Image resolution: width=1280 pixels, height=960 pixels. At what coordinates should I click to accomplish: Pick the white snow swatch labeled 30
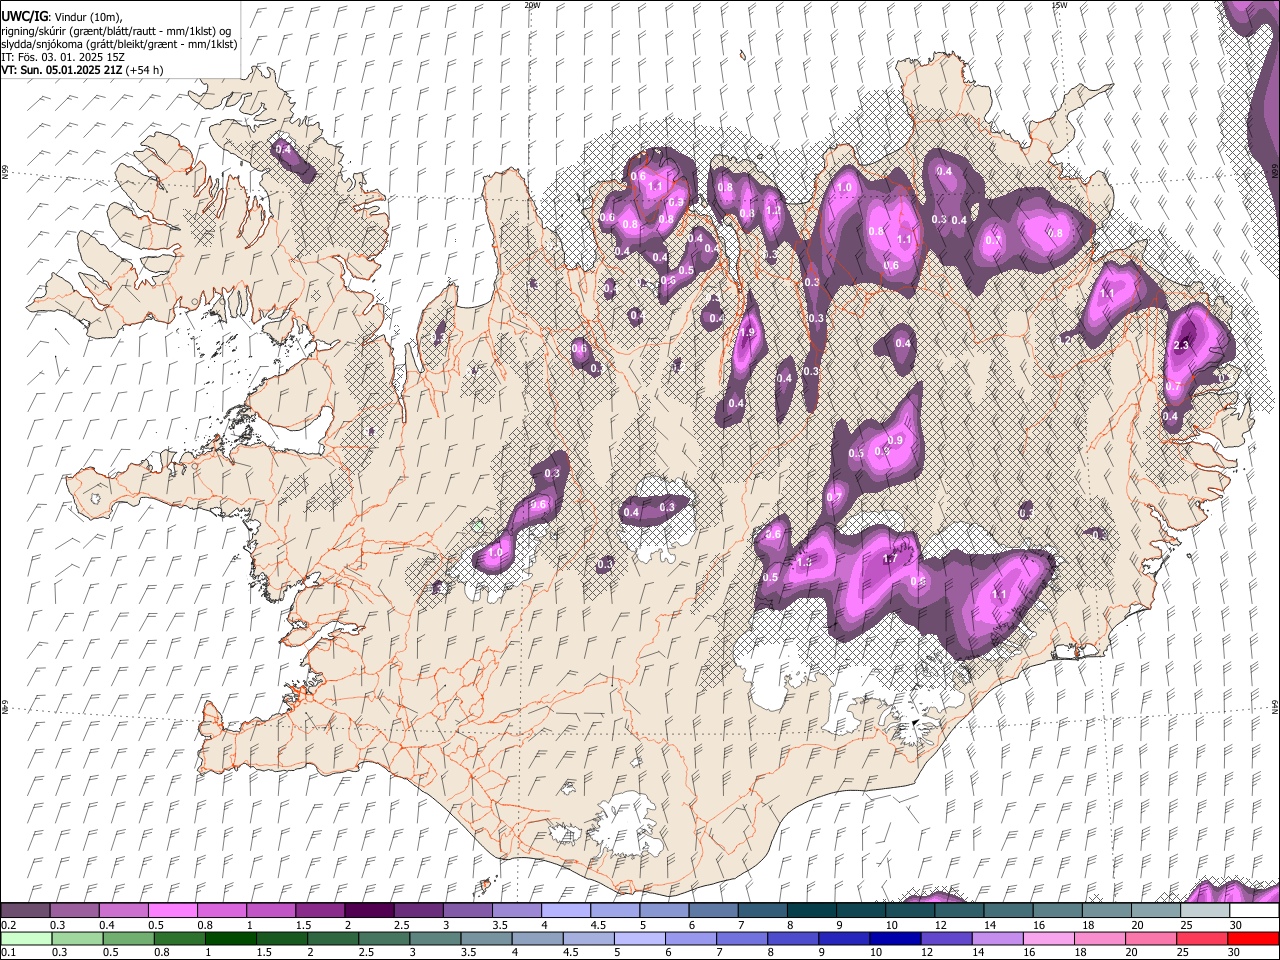point(1254,911)
